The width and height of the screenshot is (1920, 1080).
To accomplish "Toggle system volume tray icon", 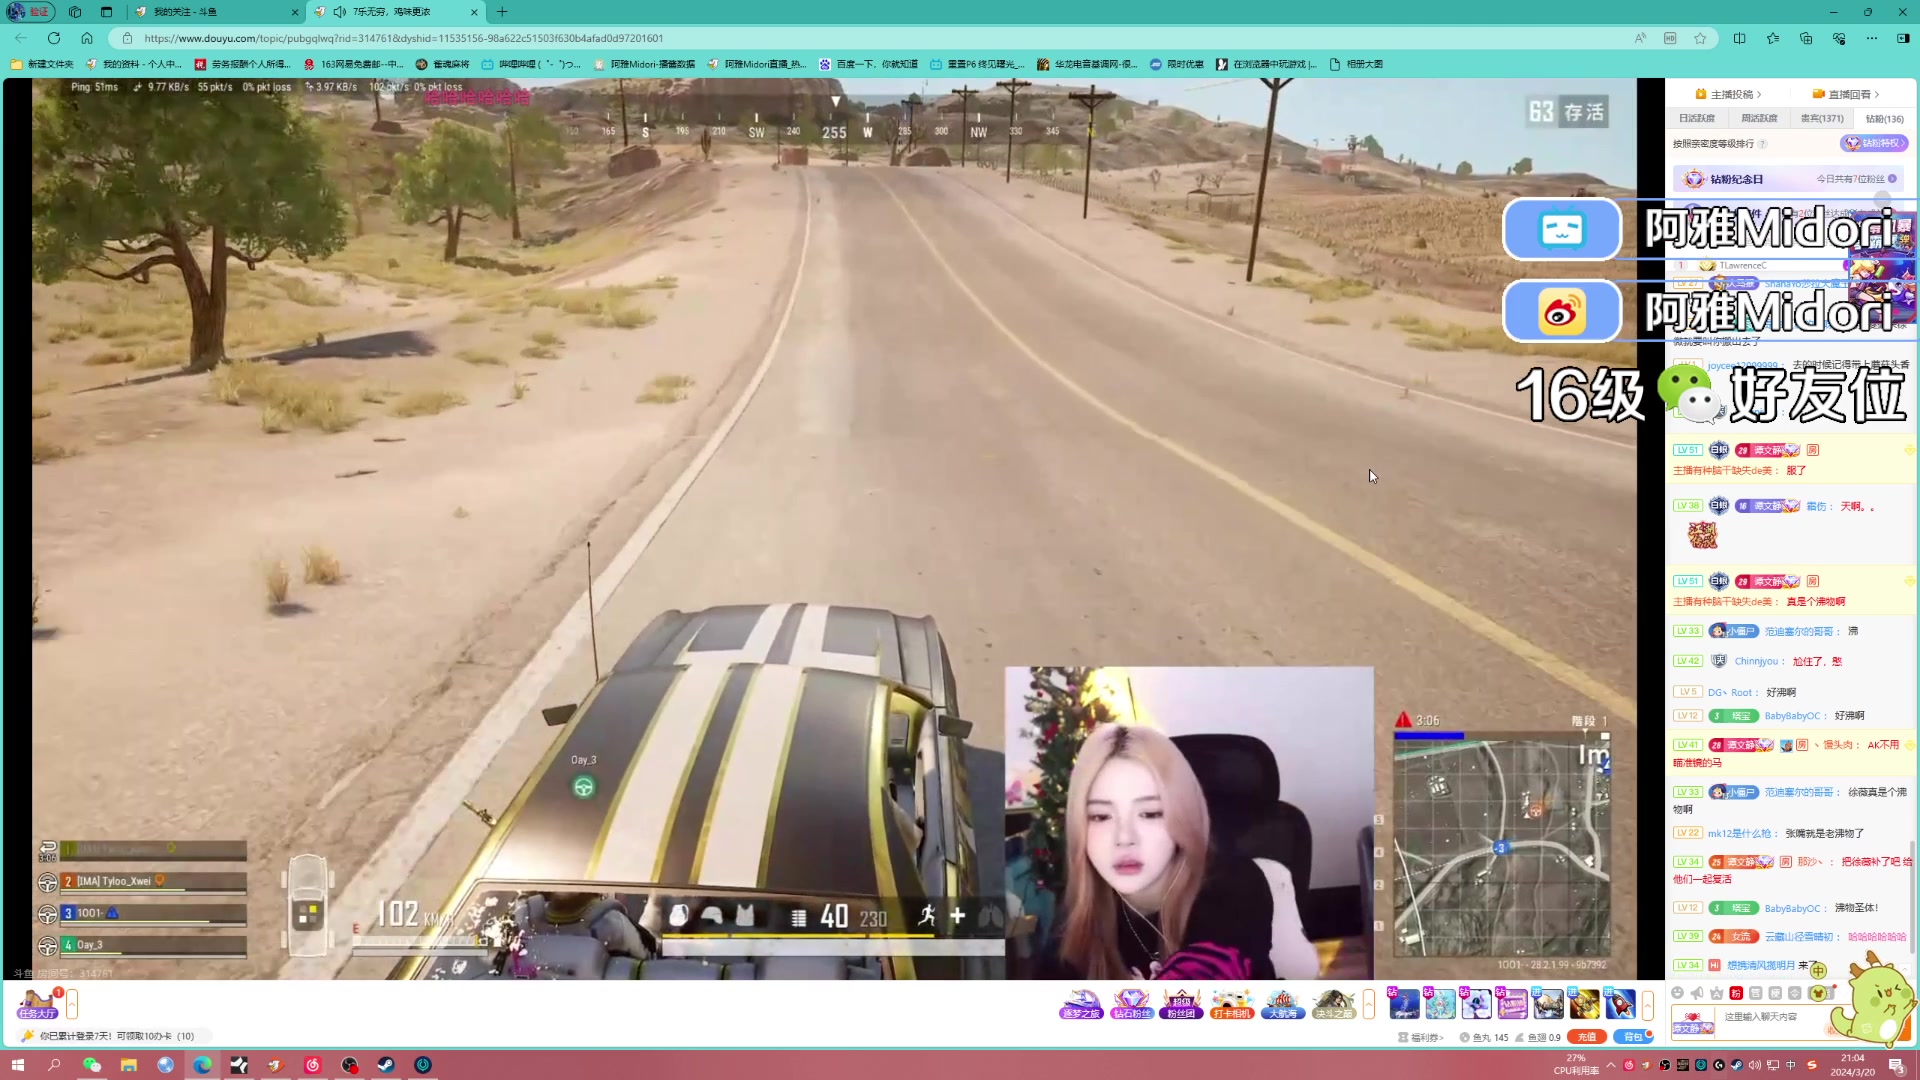I will [1755, 1065].
